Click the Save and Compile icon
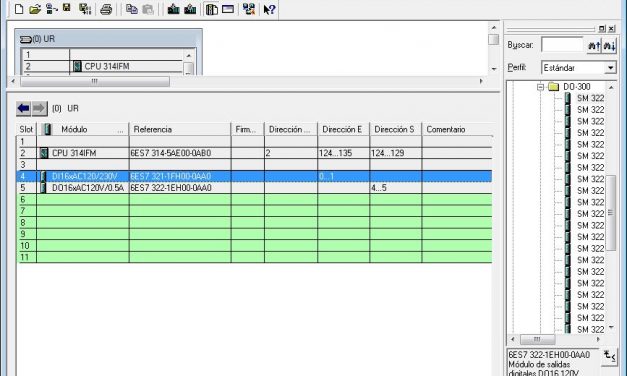 (x=85, y=9)
